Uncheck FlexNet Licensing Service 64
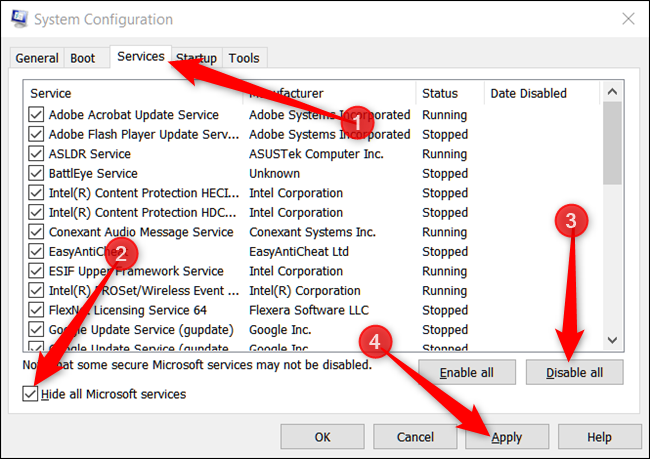This screenshot has width=650, height=459. [x=36, y=310]
